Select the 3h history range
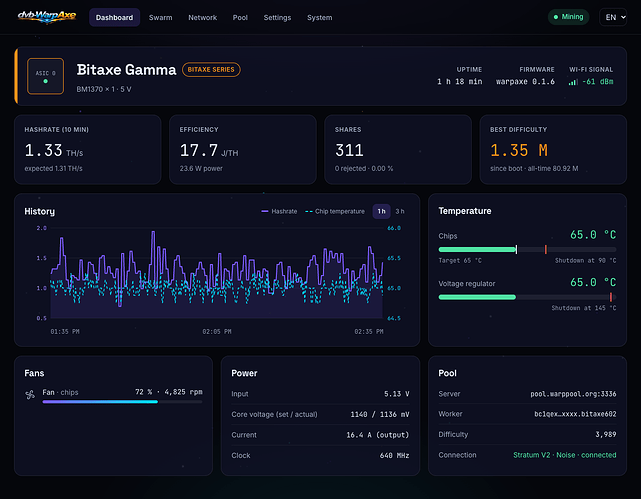 (400, 211)
